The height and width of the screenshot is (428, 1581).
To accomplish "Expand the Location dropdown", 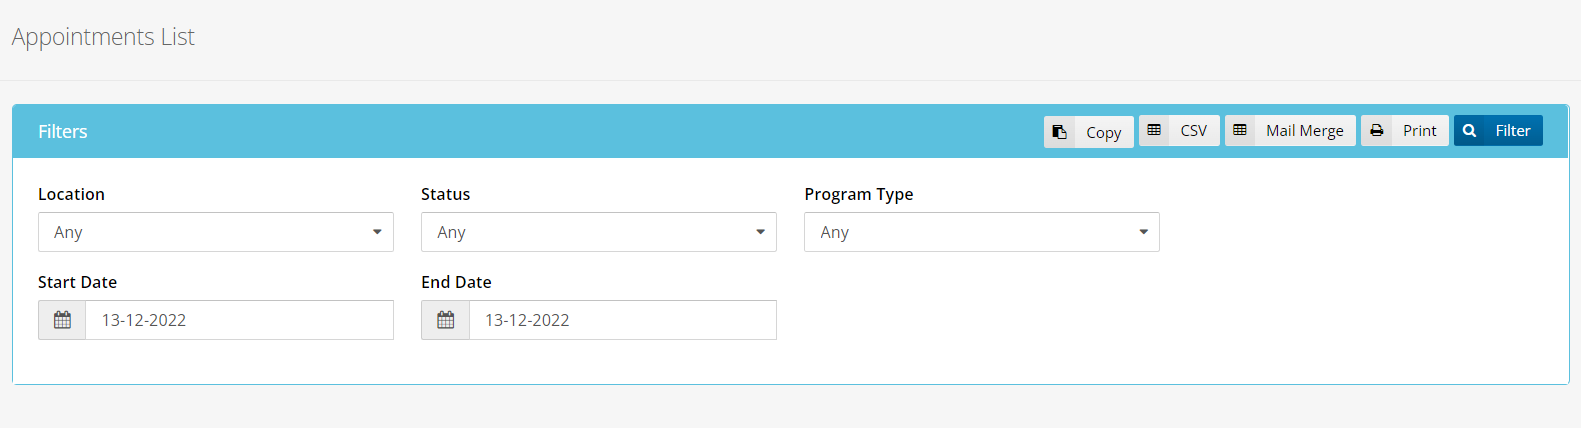I will coord(216,232).
